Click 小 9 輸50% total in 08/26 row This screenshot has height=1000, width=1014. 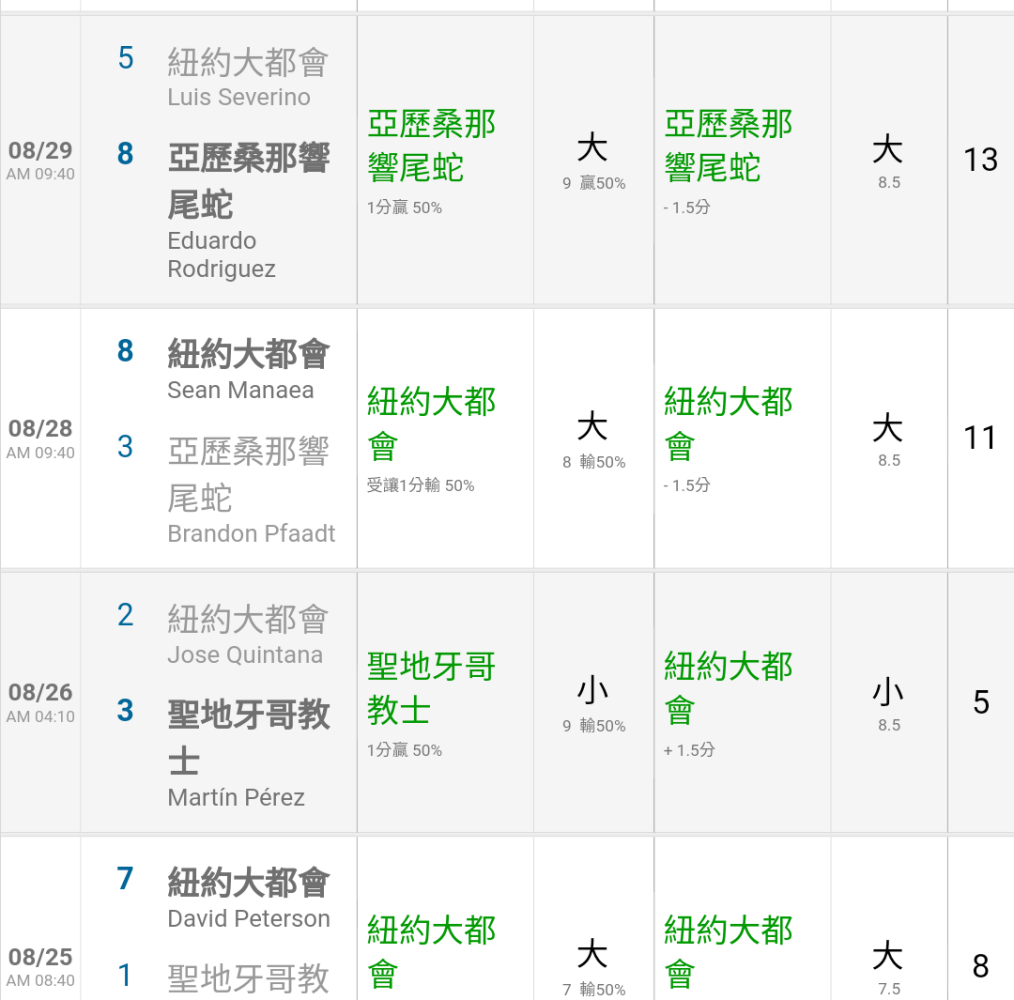tap(593, 702)
